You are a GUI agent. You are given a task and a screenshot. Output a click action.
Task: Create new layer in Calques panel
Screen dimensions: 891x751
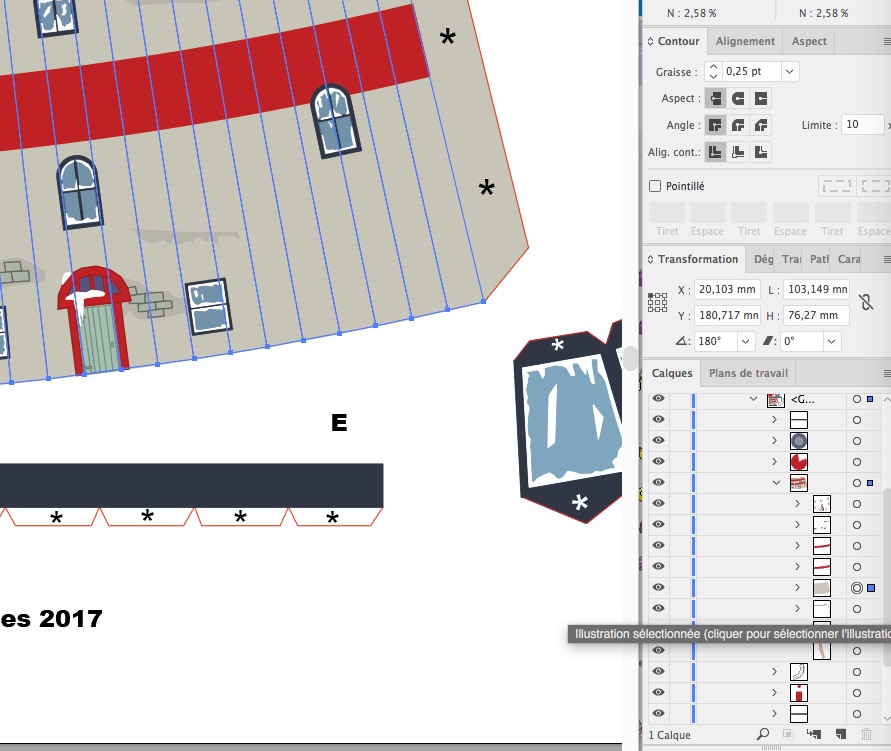point(840,735)
